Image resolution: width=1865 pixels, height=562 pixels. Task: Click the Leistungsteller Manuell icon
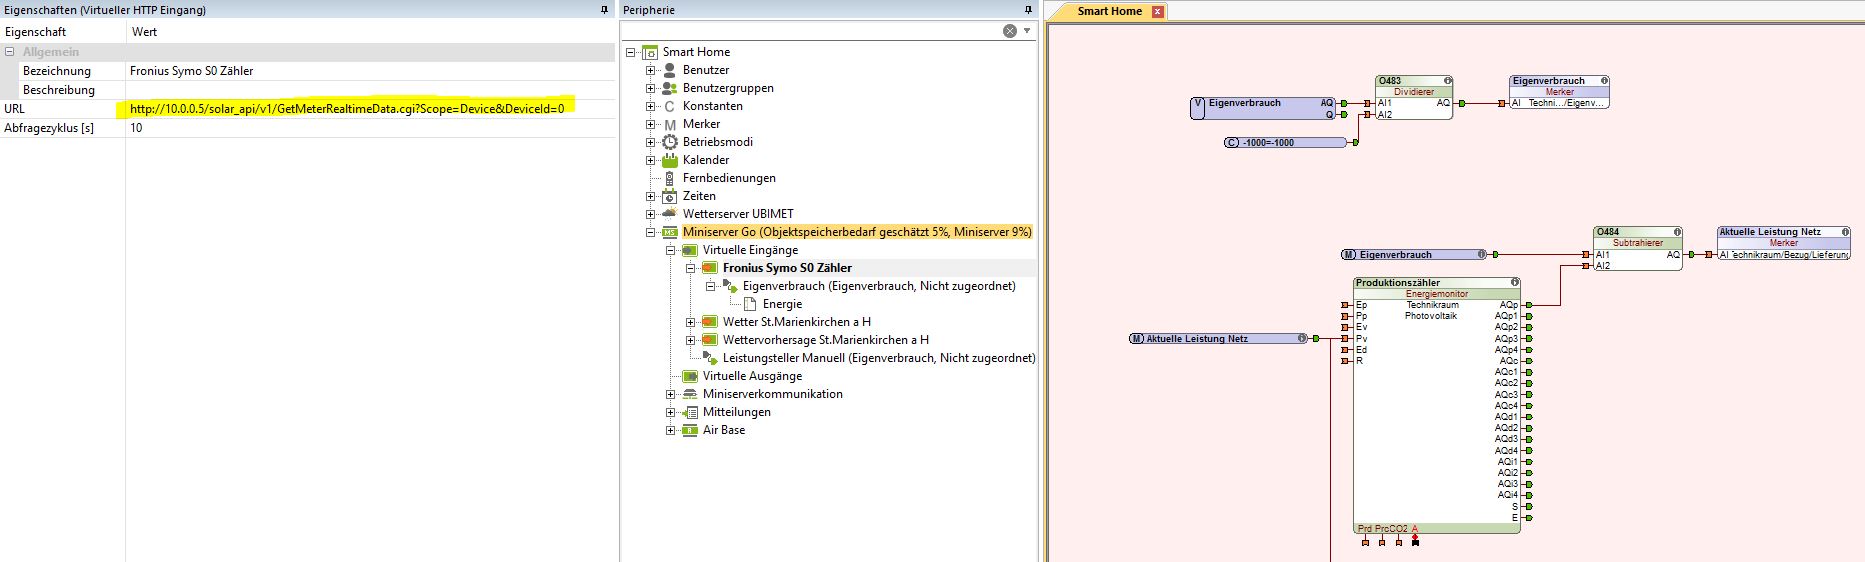tap(710, 358)
